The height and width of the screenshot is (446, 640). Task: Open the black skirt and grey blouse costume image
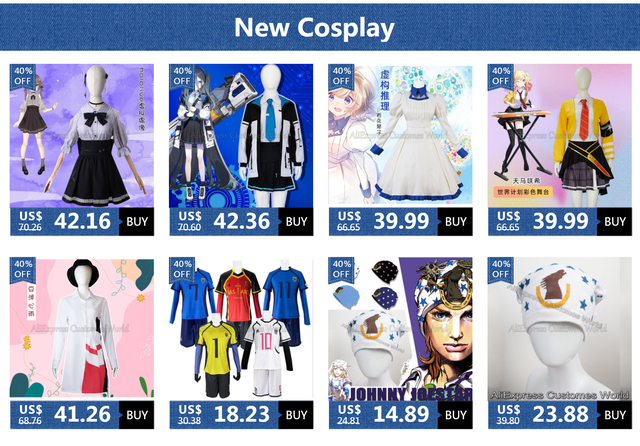(82, 135)
